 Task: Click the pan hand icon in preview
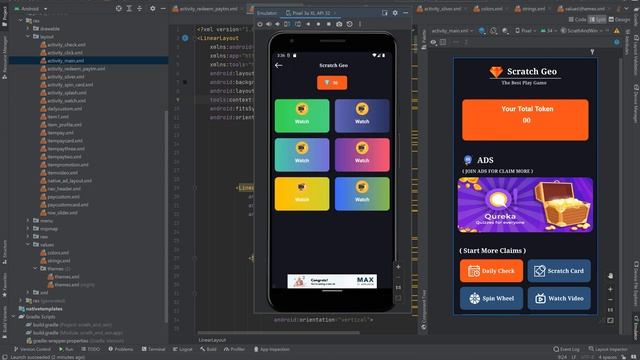[x=611, y=276]
